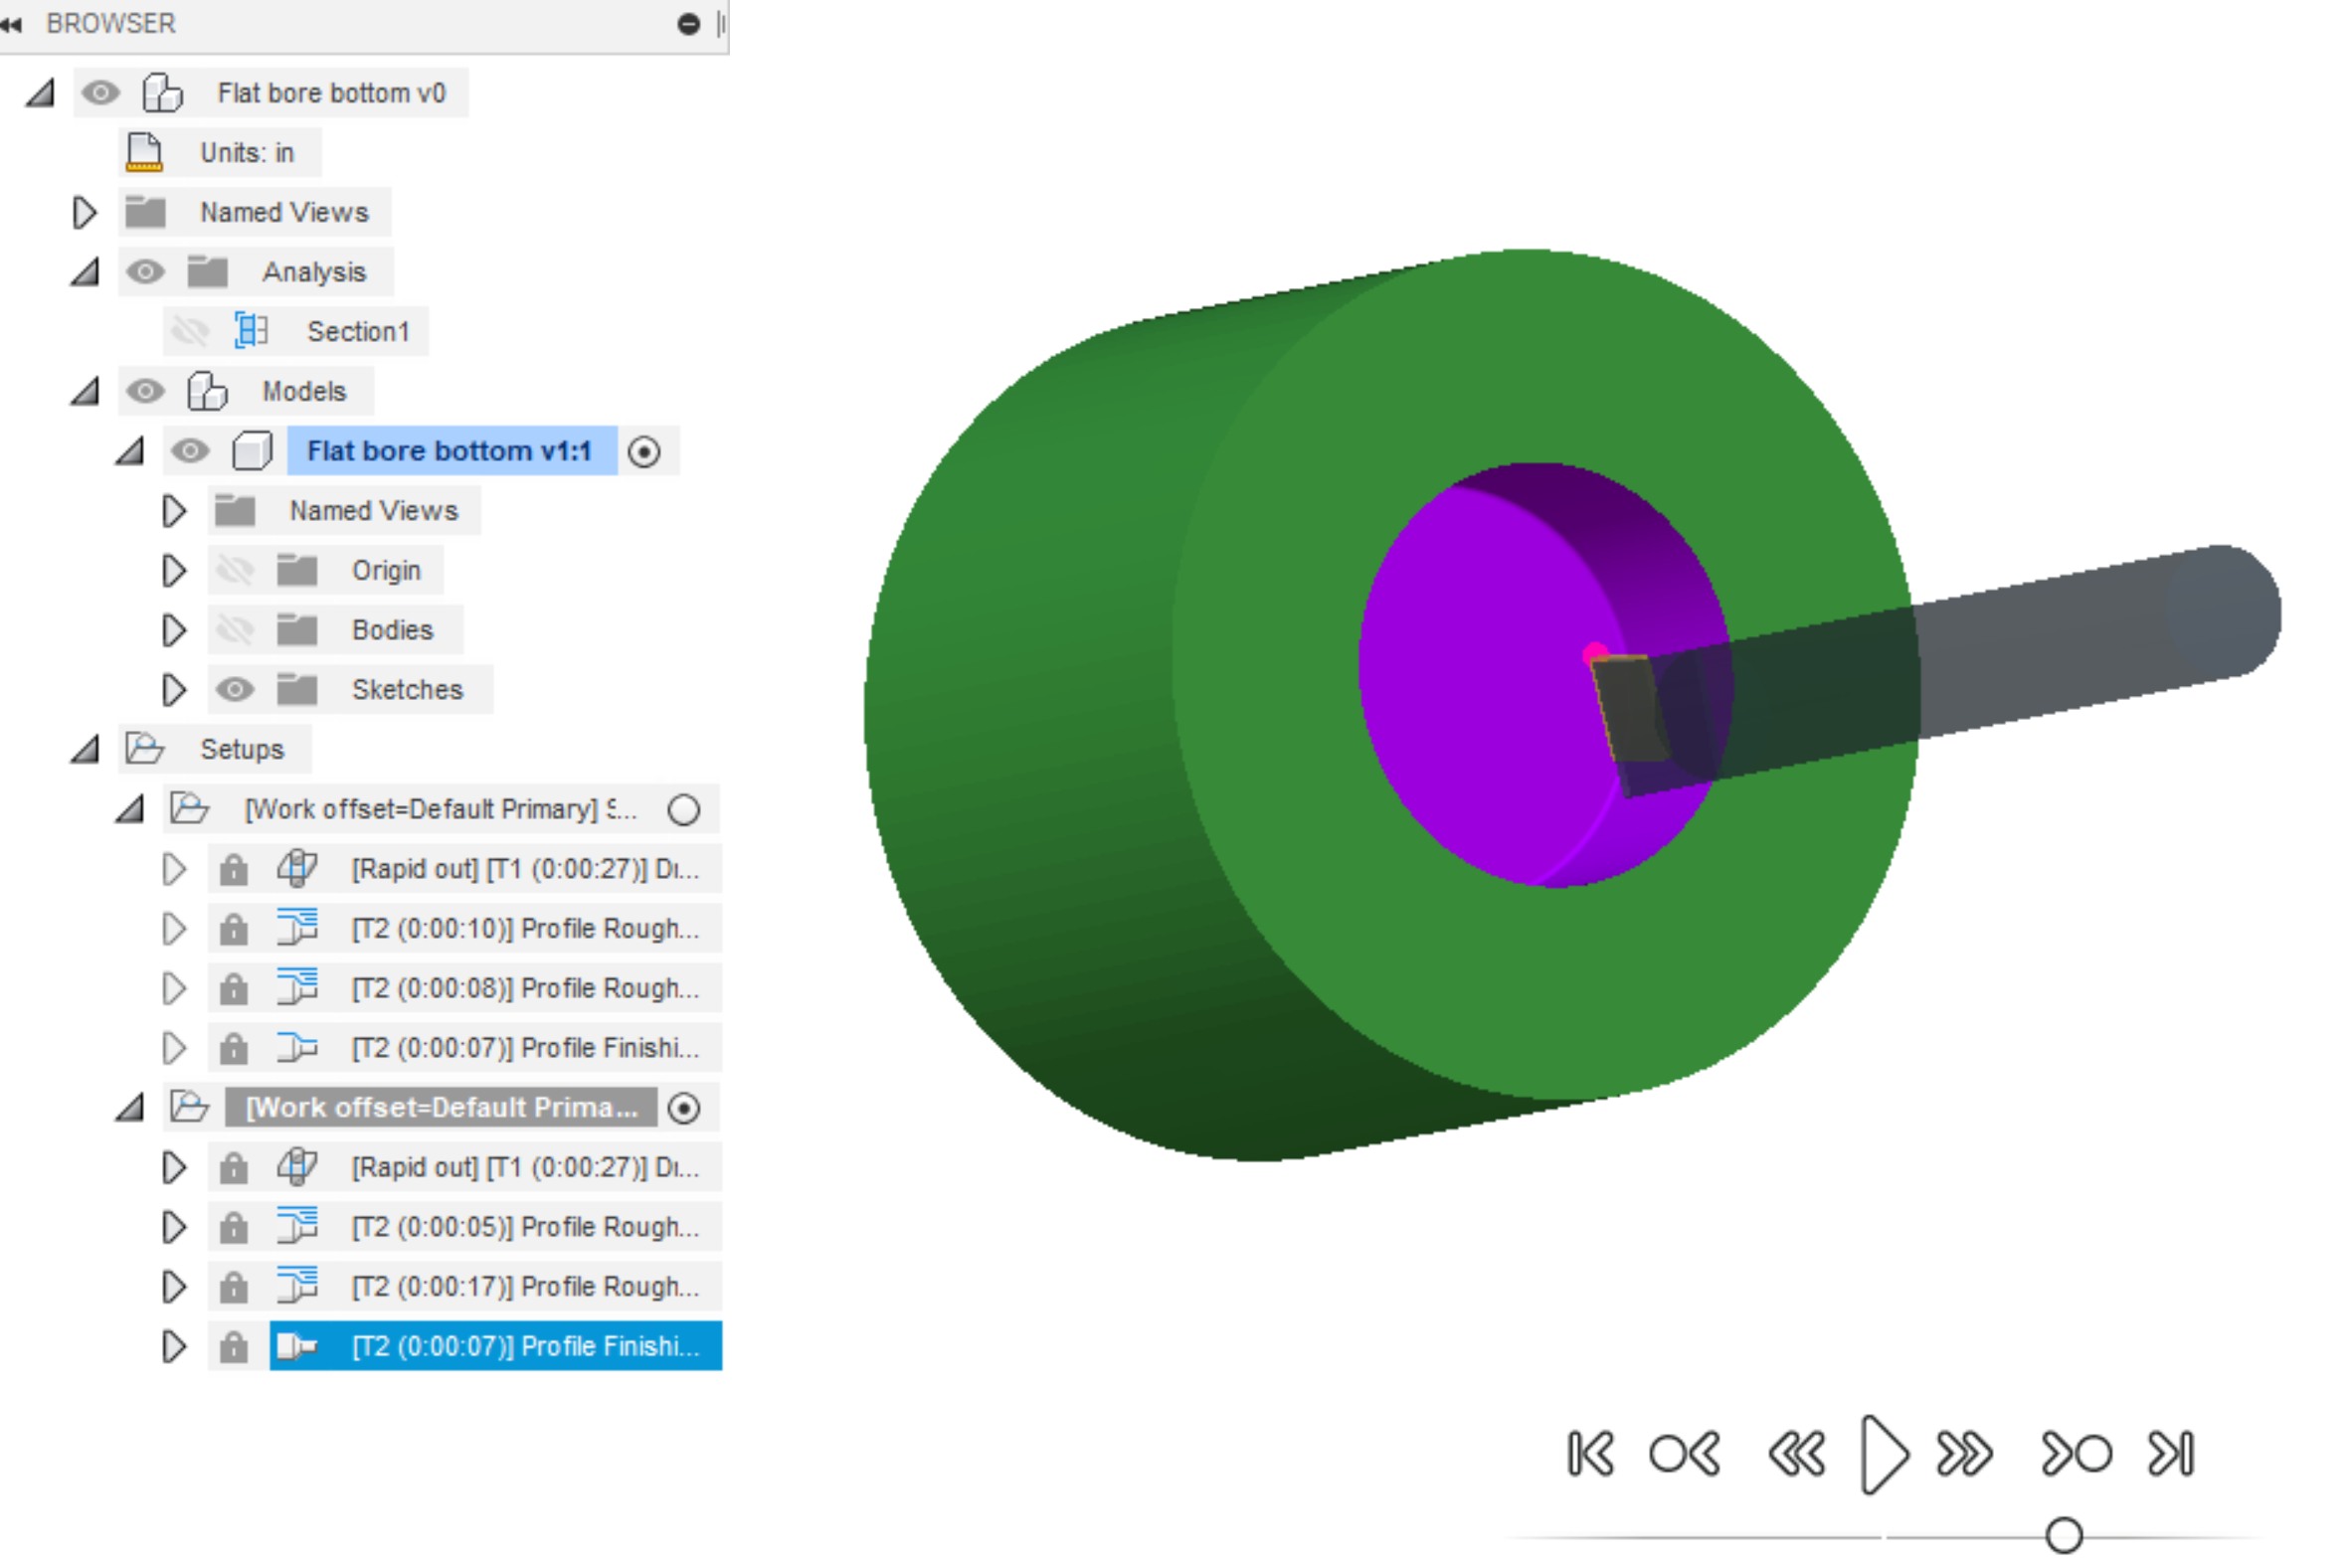Collapse the Flat bore bottom v0 root node
Image resolution: width=2351 pixels, height=1568 pixels.
tap(40, 93)
